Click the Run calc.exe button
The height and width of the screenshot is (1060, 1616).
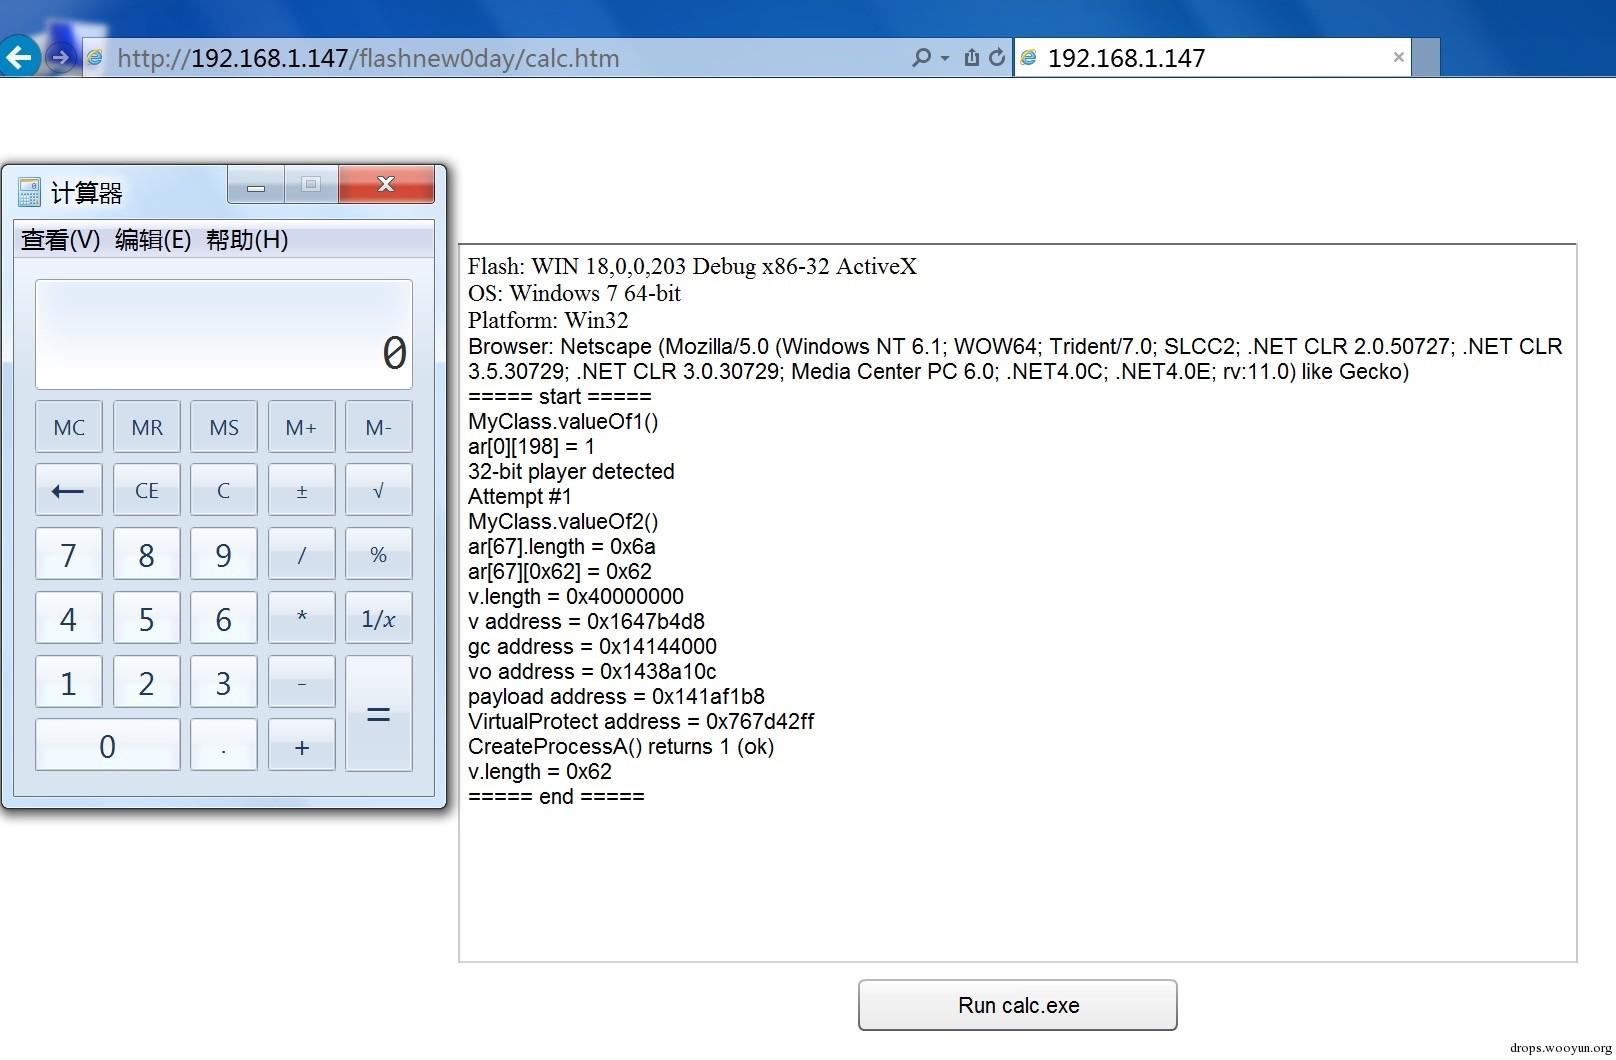click(x=1018, y=1005)
